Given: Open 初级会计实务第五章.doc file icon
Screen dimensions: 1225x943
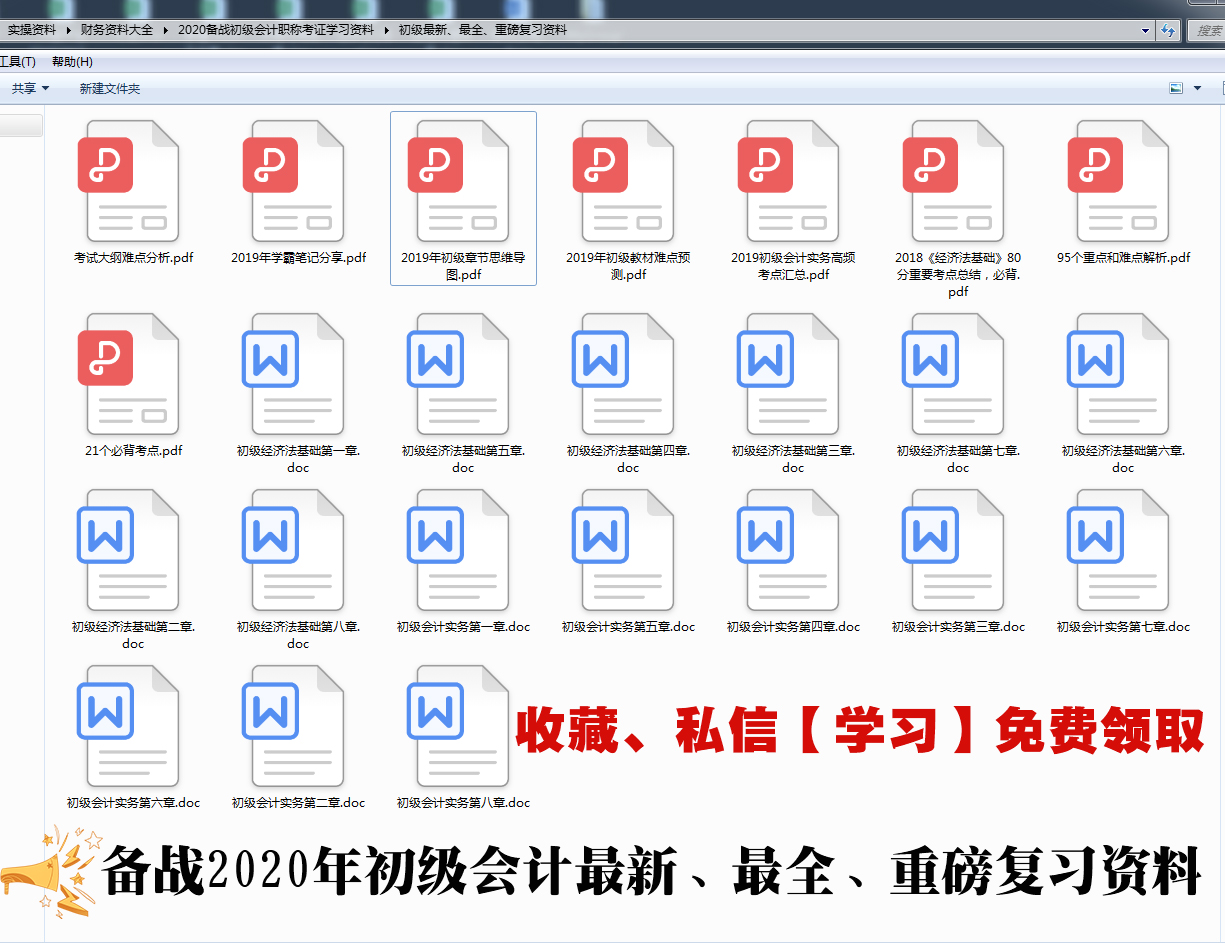Looking at the screenshot, I should click(628, 549).
